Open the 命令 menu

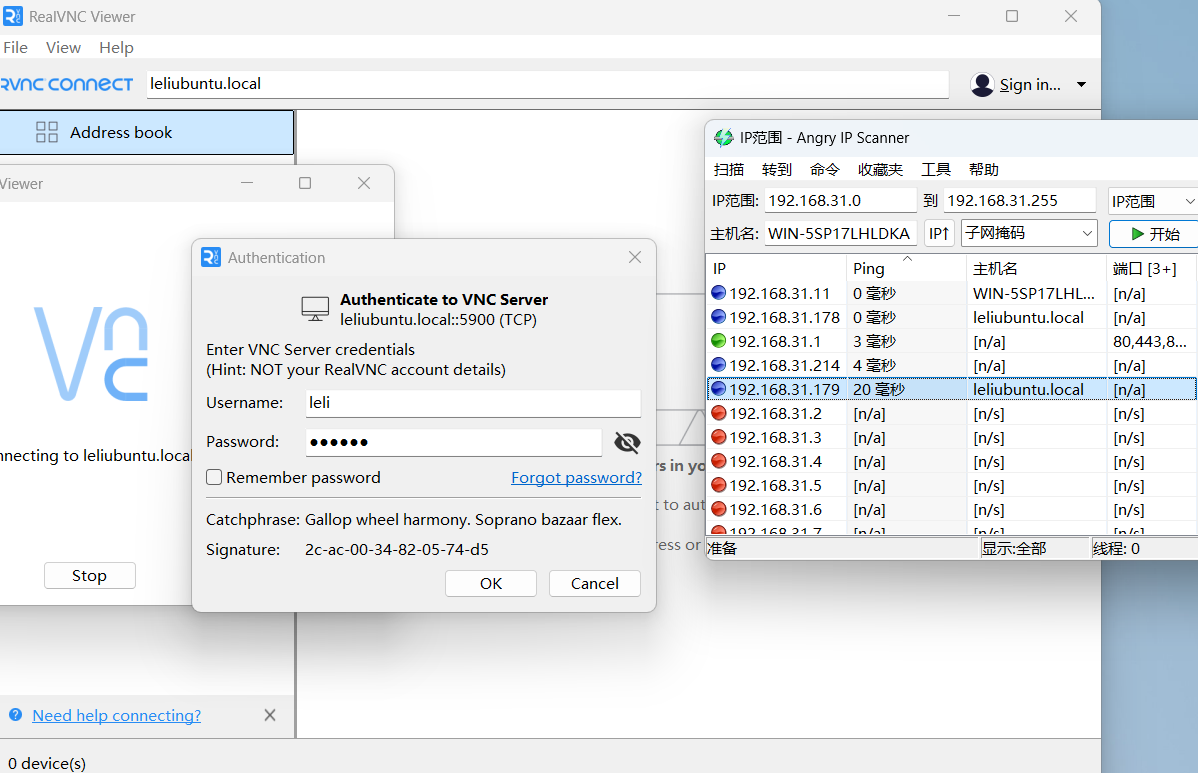click(825, 170)
